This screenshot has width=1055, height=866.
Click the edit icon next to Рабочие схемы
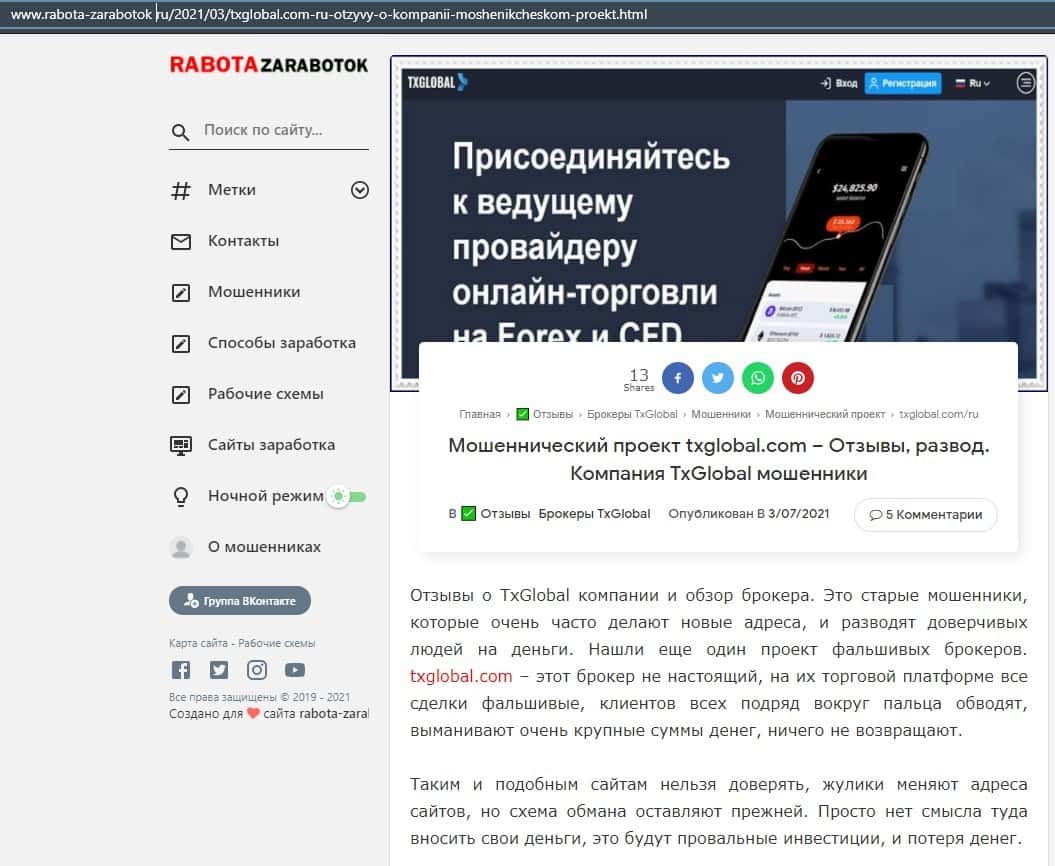tap(181, 395)
